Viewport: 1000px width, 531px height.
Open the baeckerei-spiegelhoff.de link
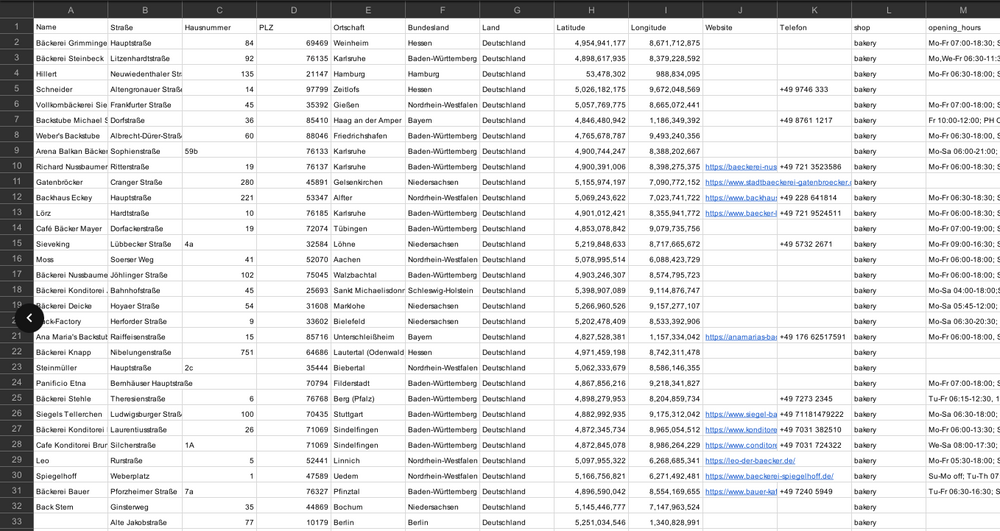pyautogui.click(x=769, y=476)
